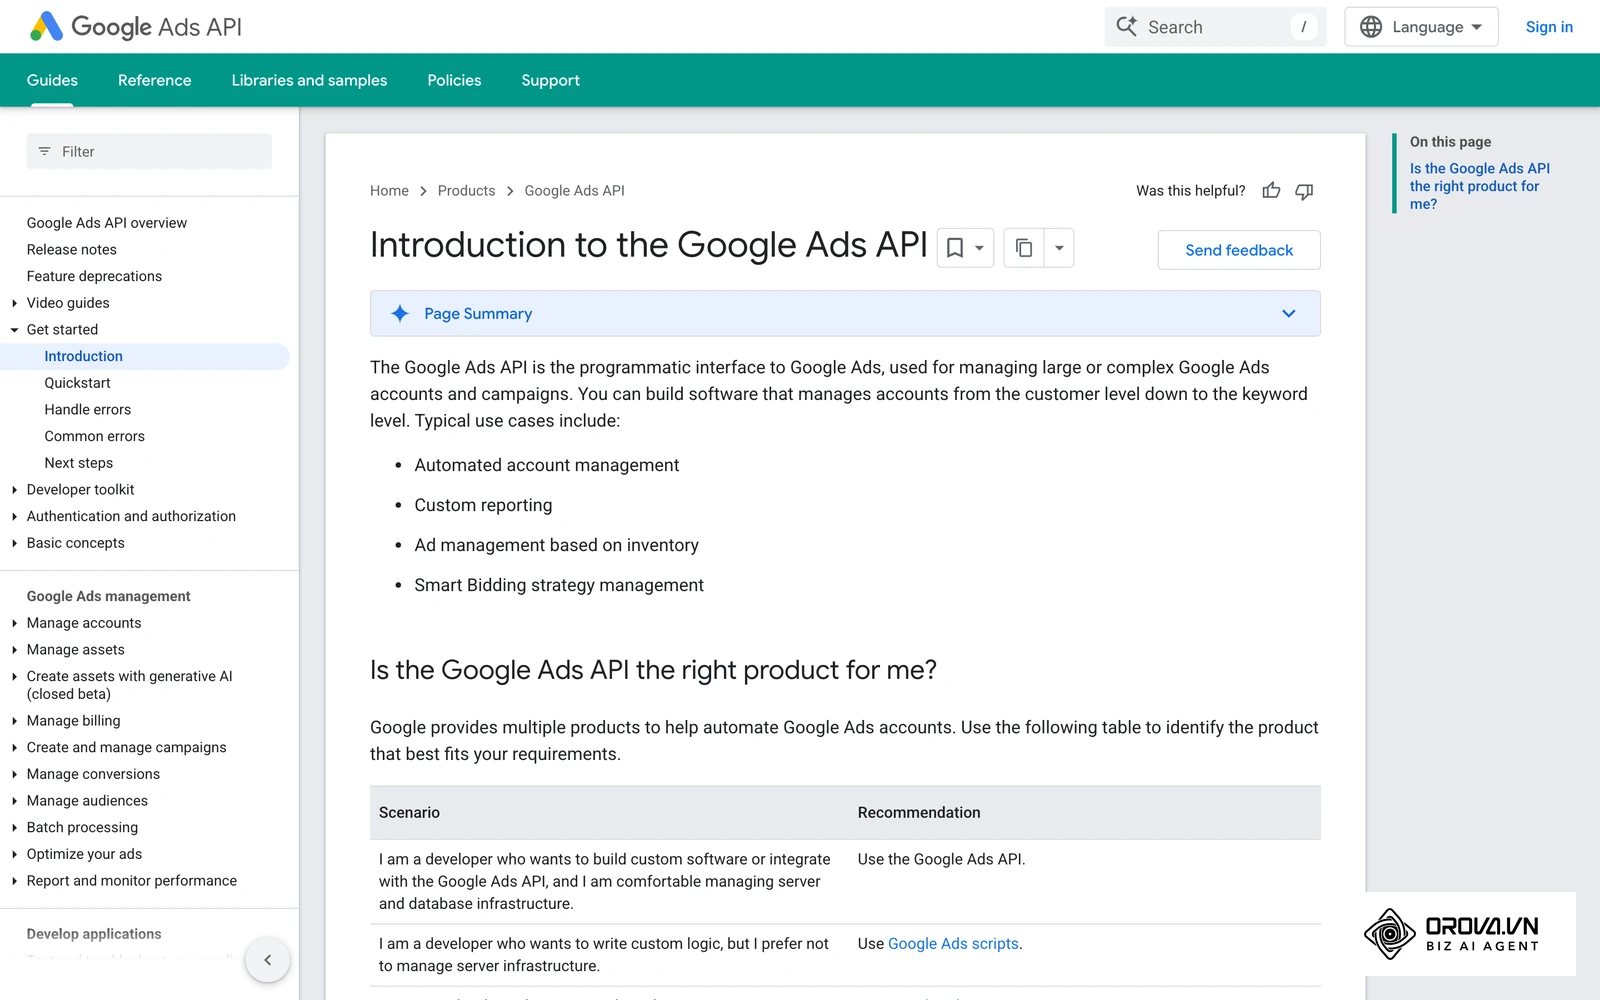
Task: Click the thumbs down not helpful icon
Action: (1304, 191)
